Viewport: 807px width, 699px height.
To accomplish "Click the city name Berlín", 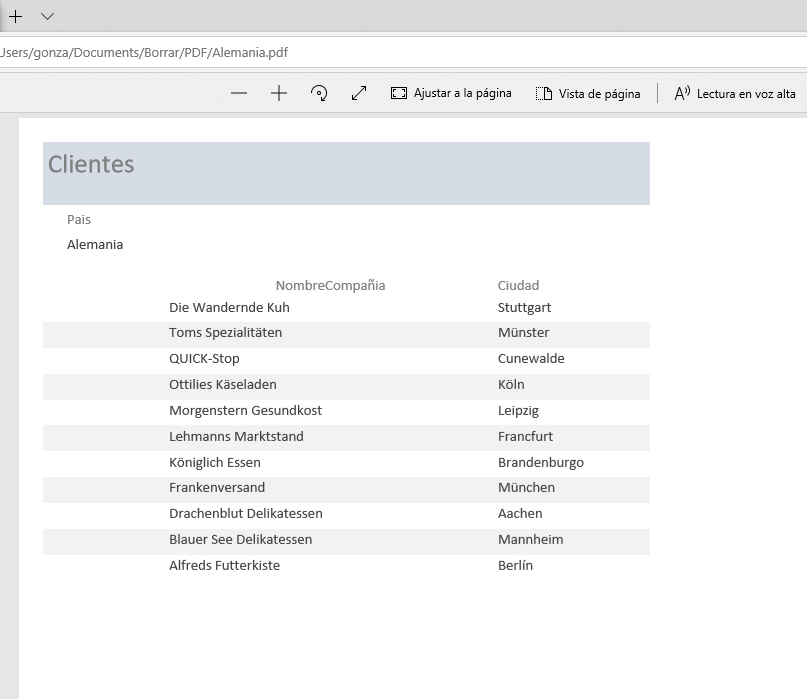I will pyautogui.click(x=516, y=565).
